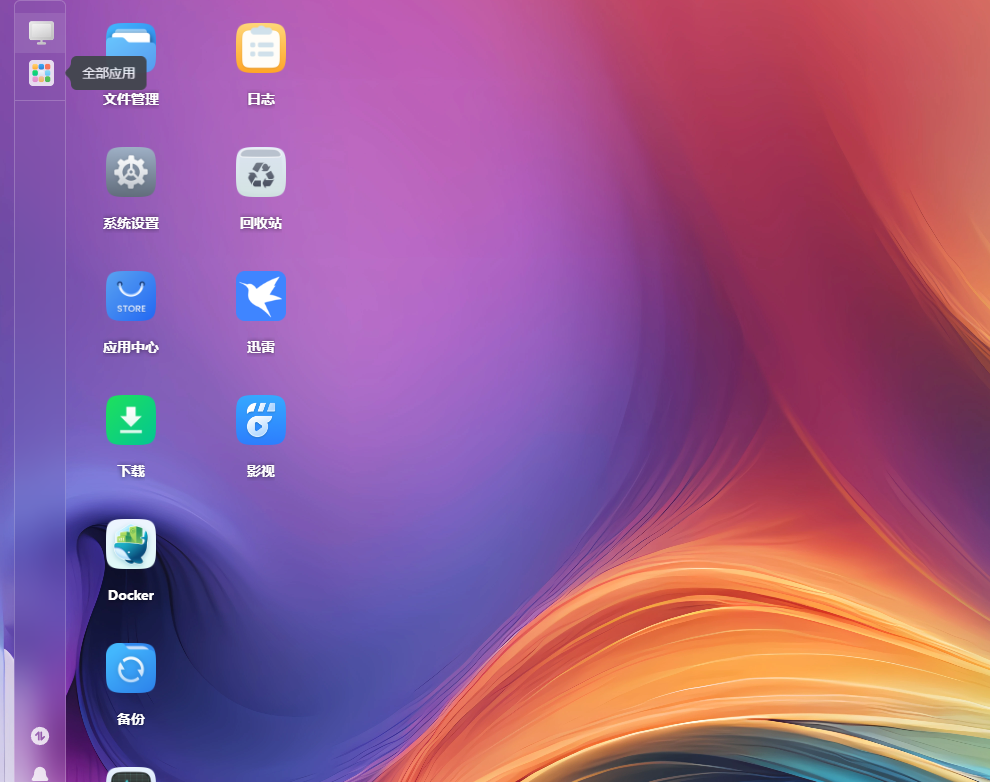
Task: Show desktop via sidebar monitor icon
Action: (x=41, y=32)
